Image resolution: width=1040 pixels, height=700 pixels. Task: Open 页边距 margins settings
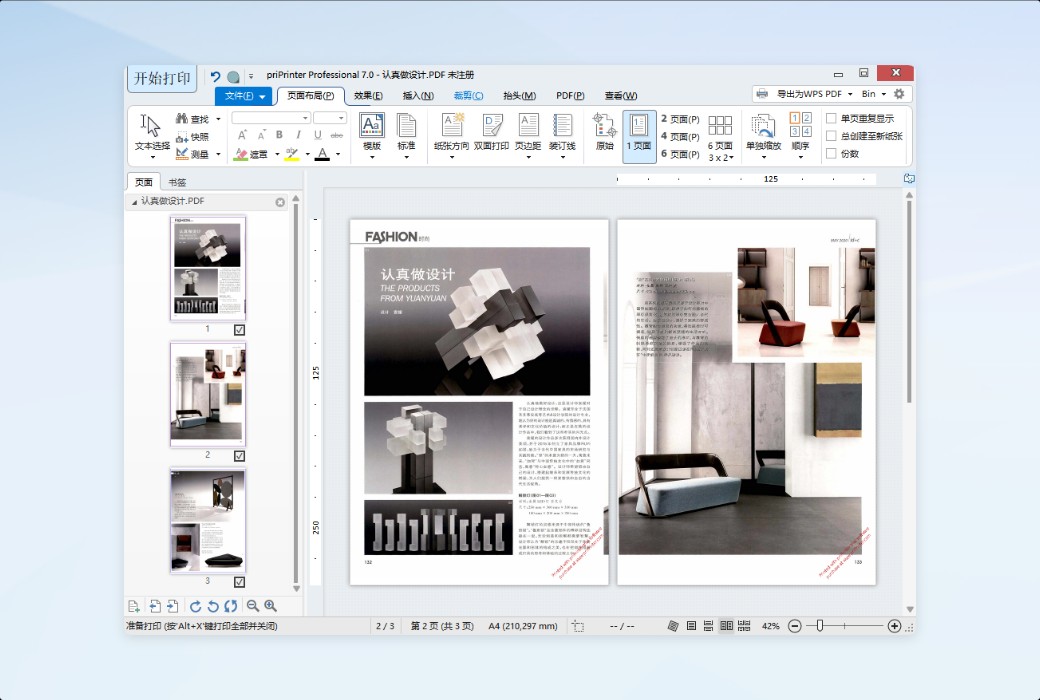pos(528,136)
